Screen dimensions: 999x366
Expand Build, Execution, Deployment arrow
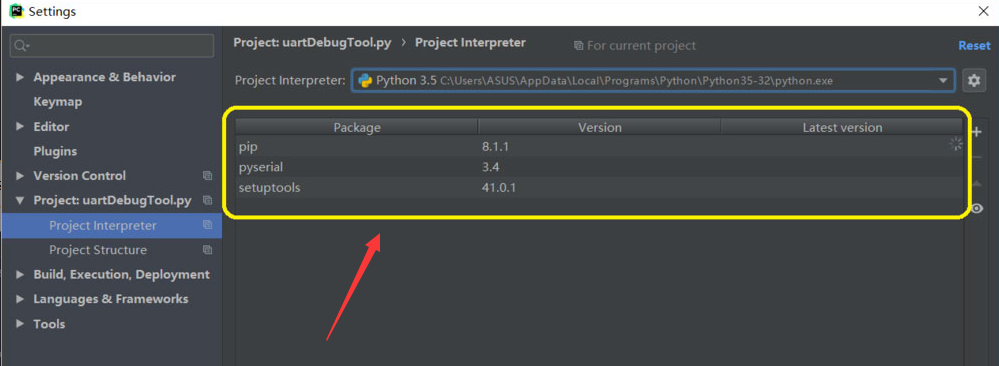coord(20,275)
